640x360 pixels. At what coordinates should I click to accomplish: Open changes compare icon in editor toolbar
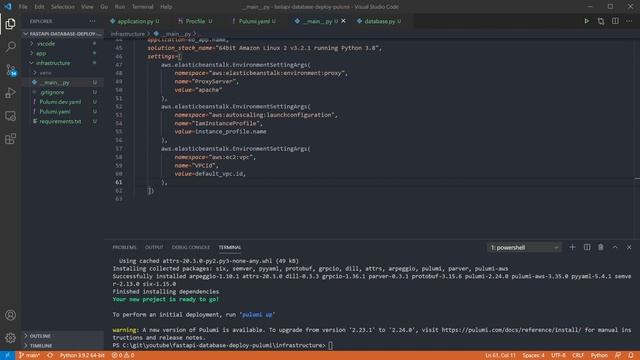(601, 21)
